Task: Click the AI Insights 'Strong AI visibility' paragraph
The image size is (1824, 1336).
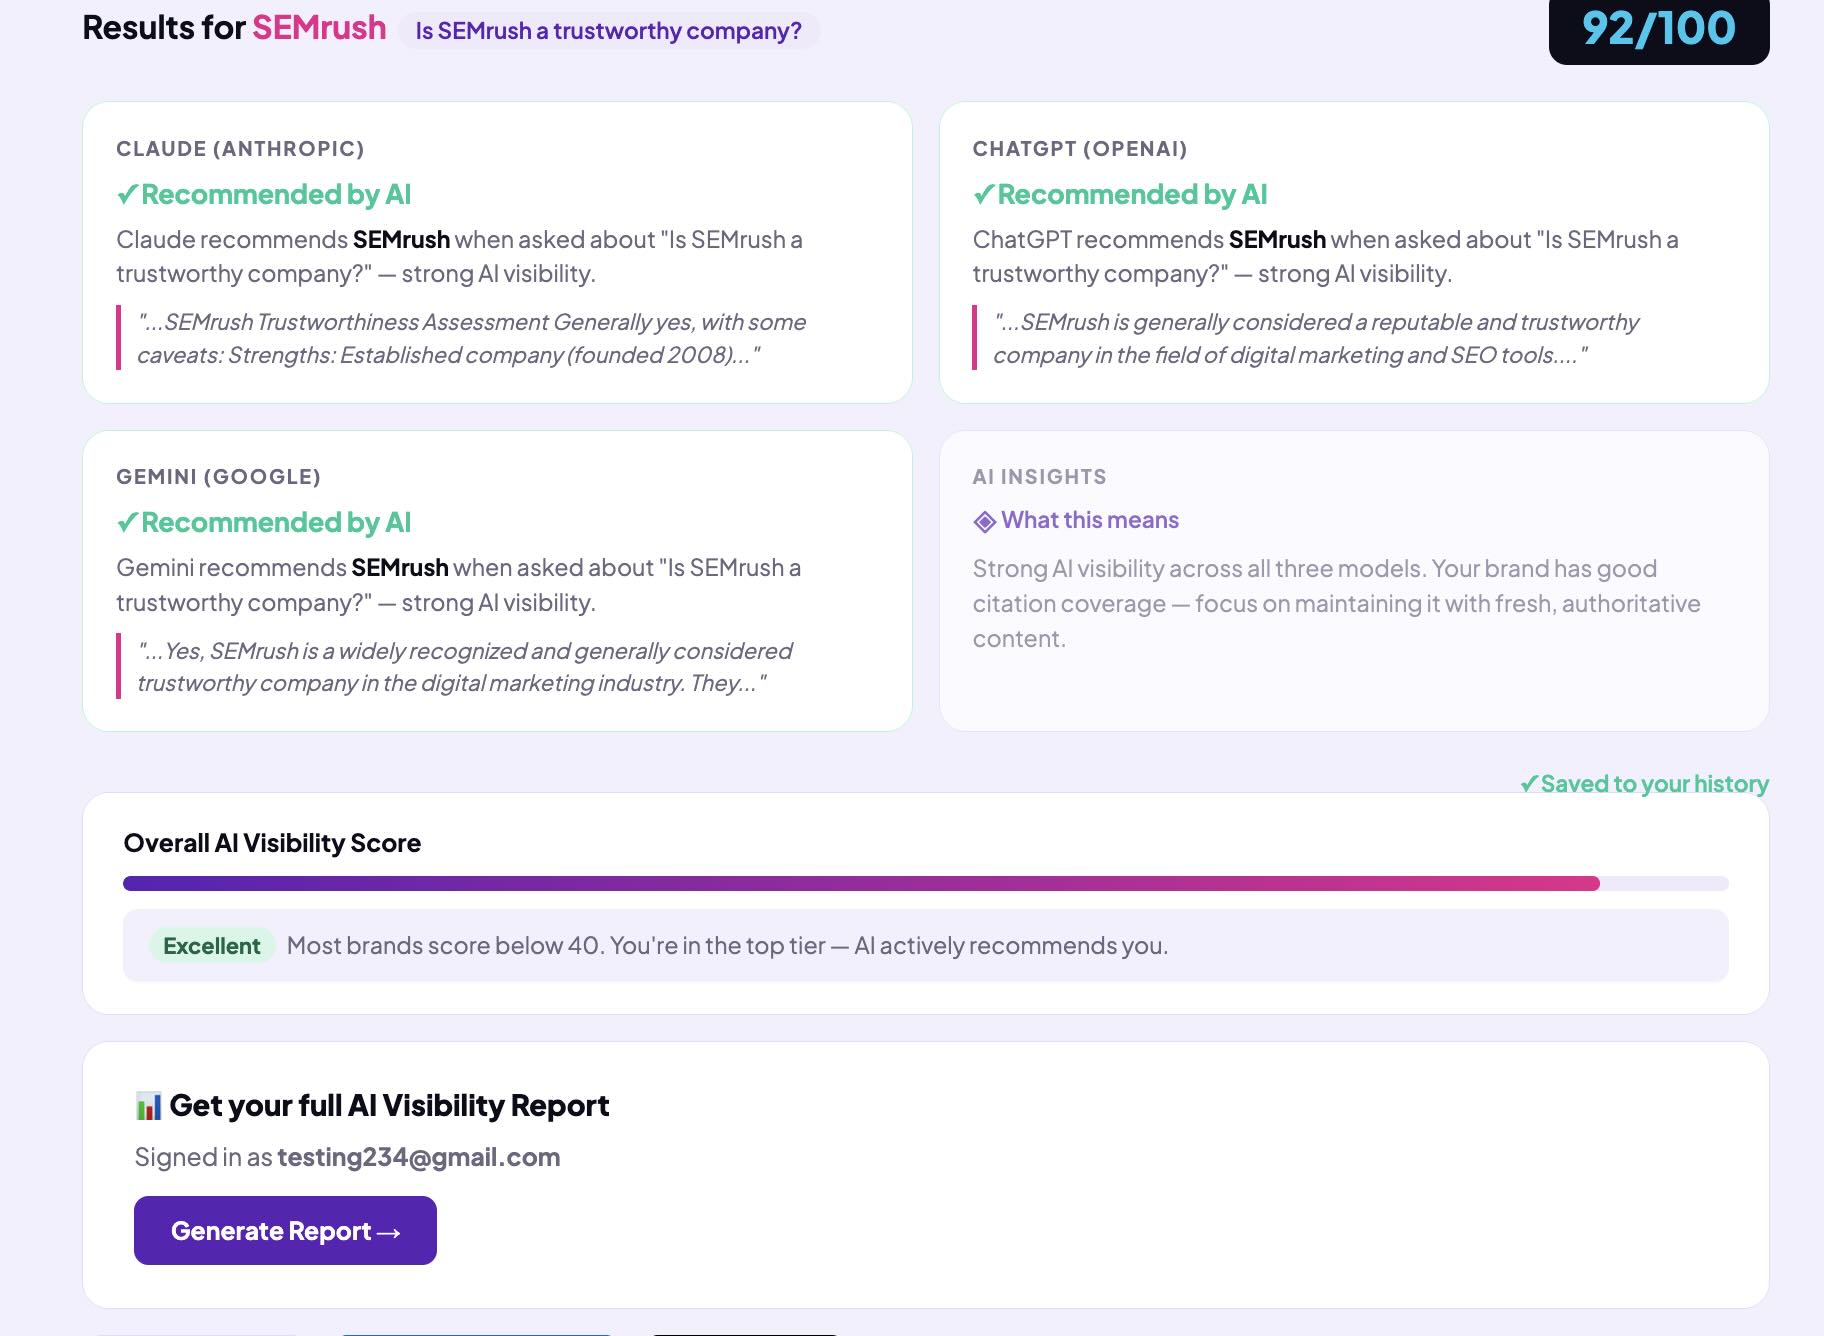Action: [1337, 603]
